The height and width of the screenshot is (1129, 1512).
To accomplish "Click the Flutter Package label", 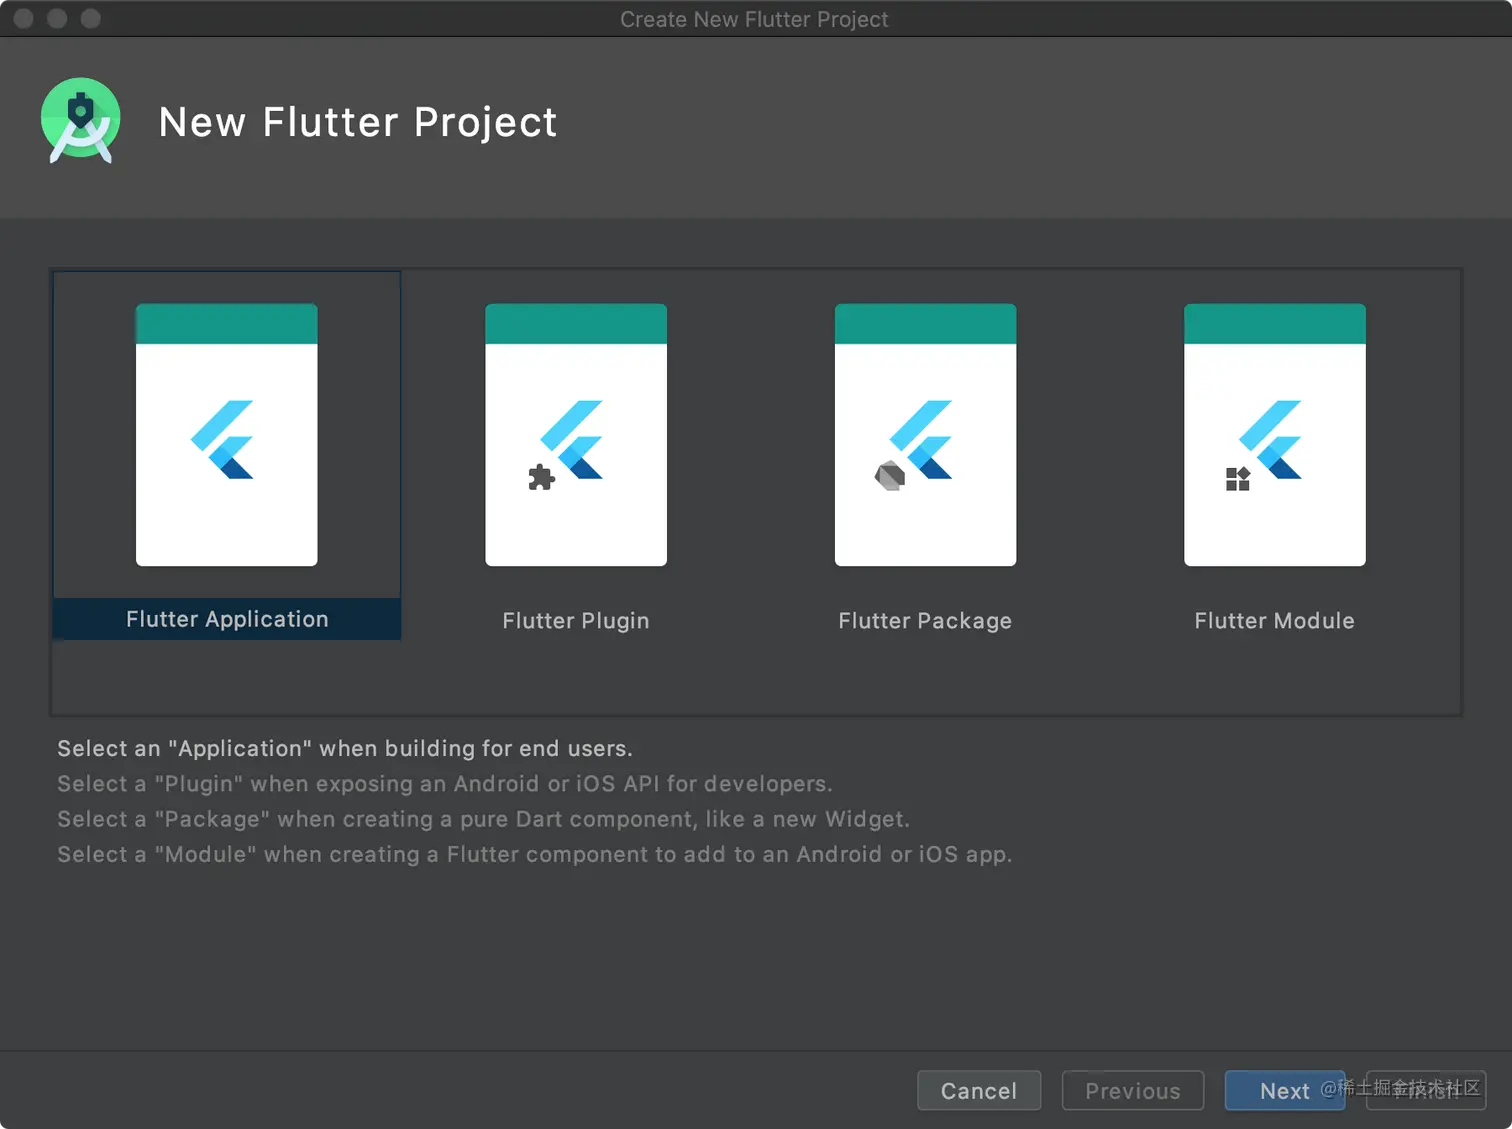I will (x=925, y=621).
